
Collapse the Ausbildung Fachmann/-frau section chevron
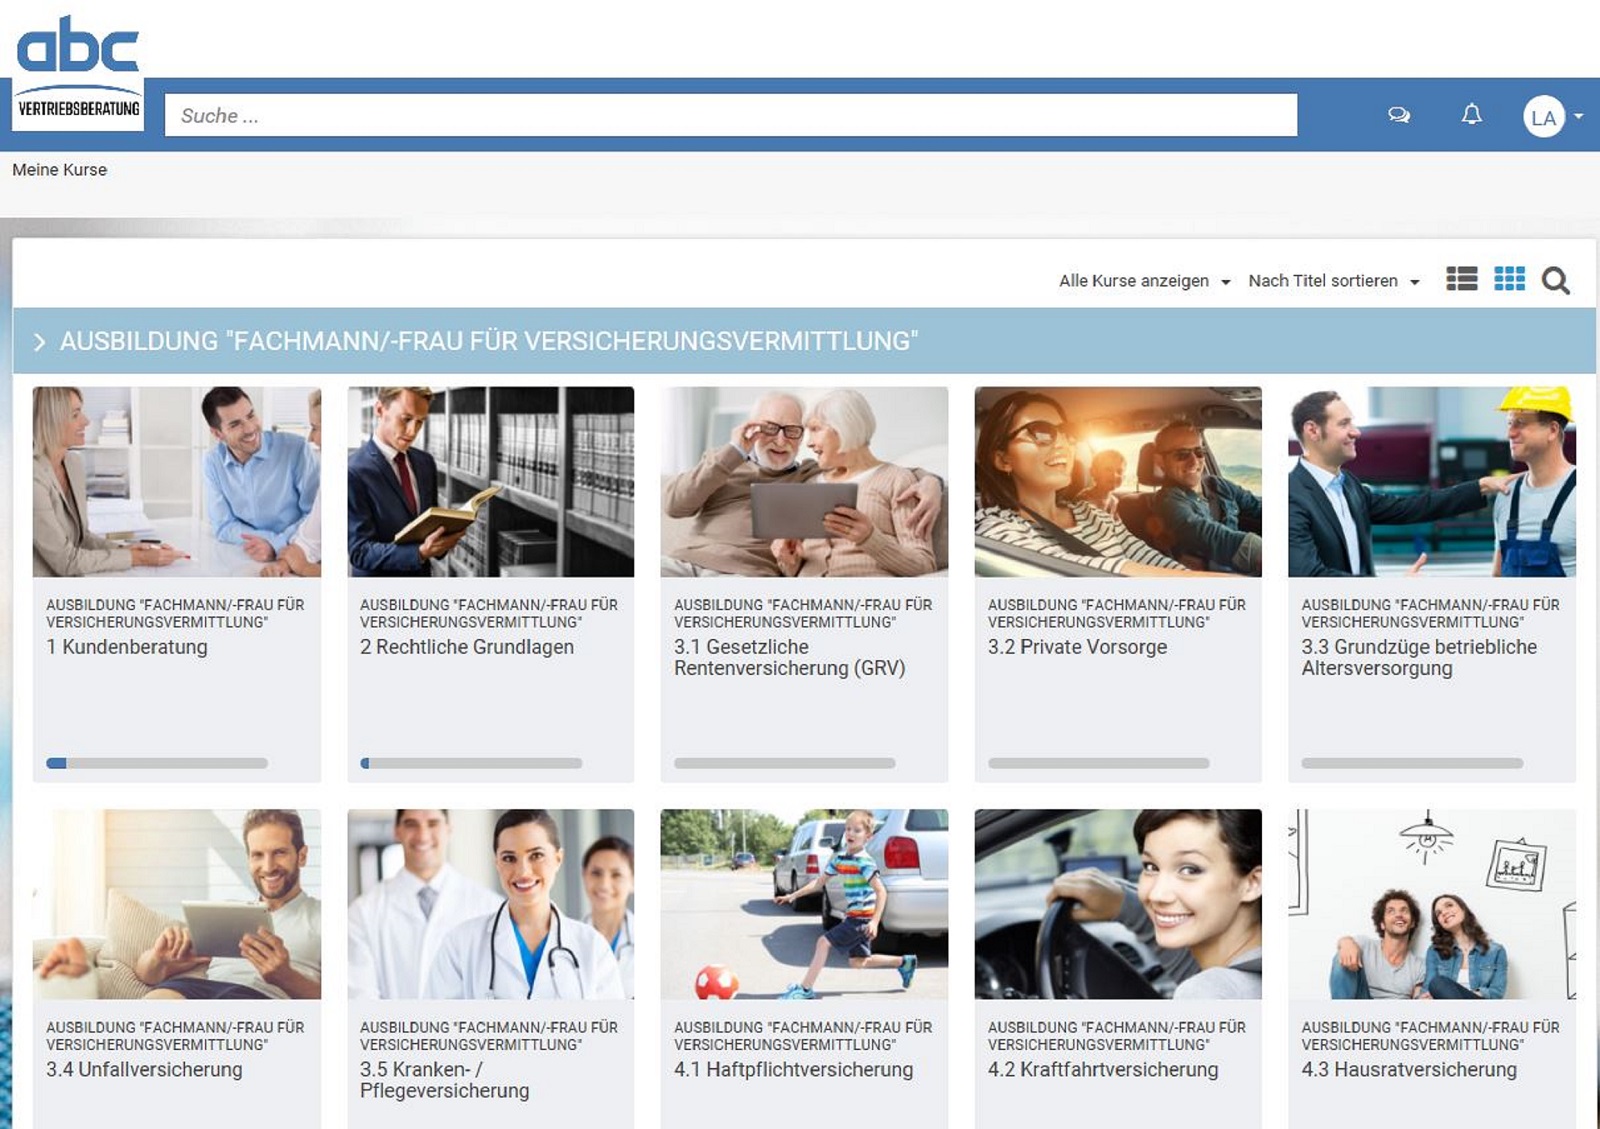coord(39,342)
